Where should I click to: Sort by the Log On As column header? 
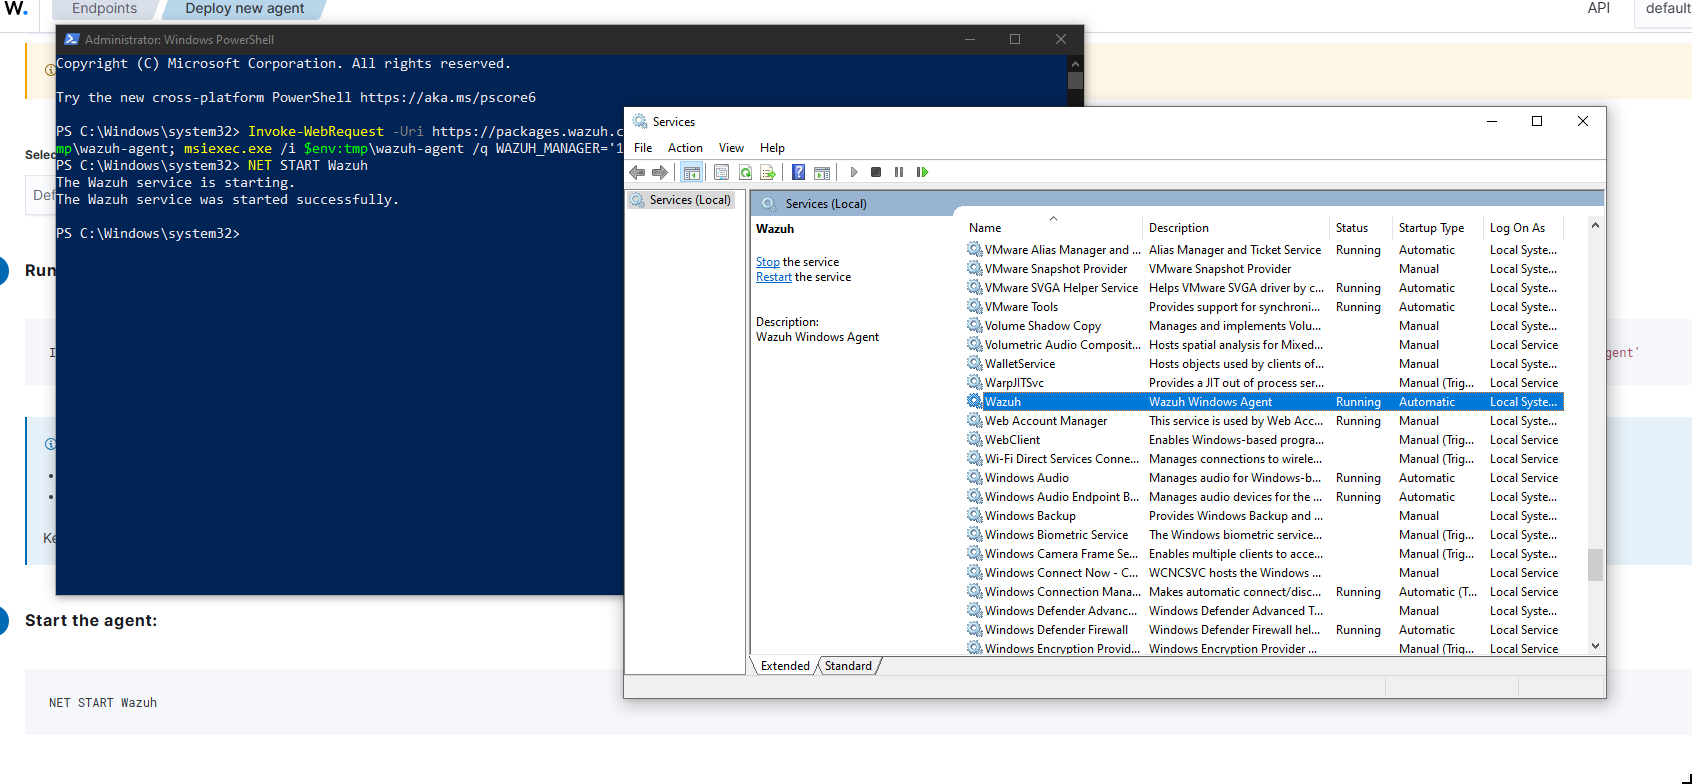tap(1523, 227)
